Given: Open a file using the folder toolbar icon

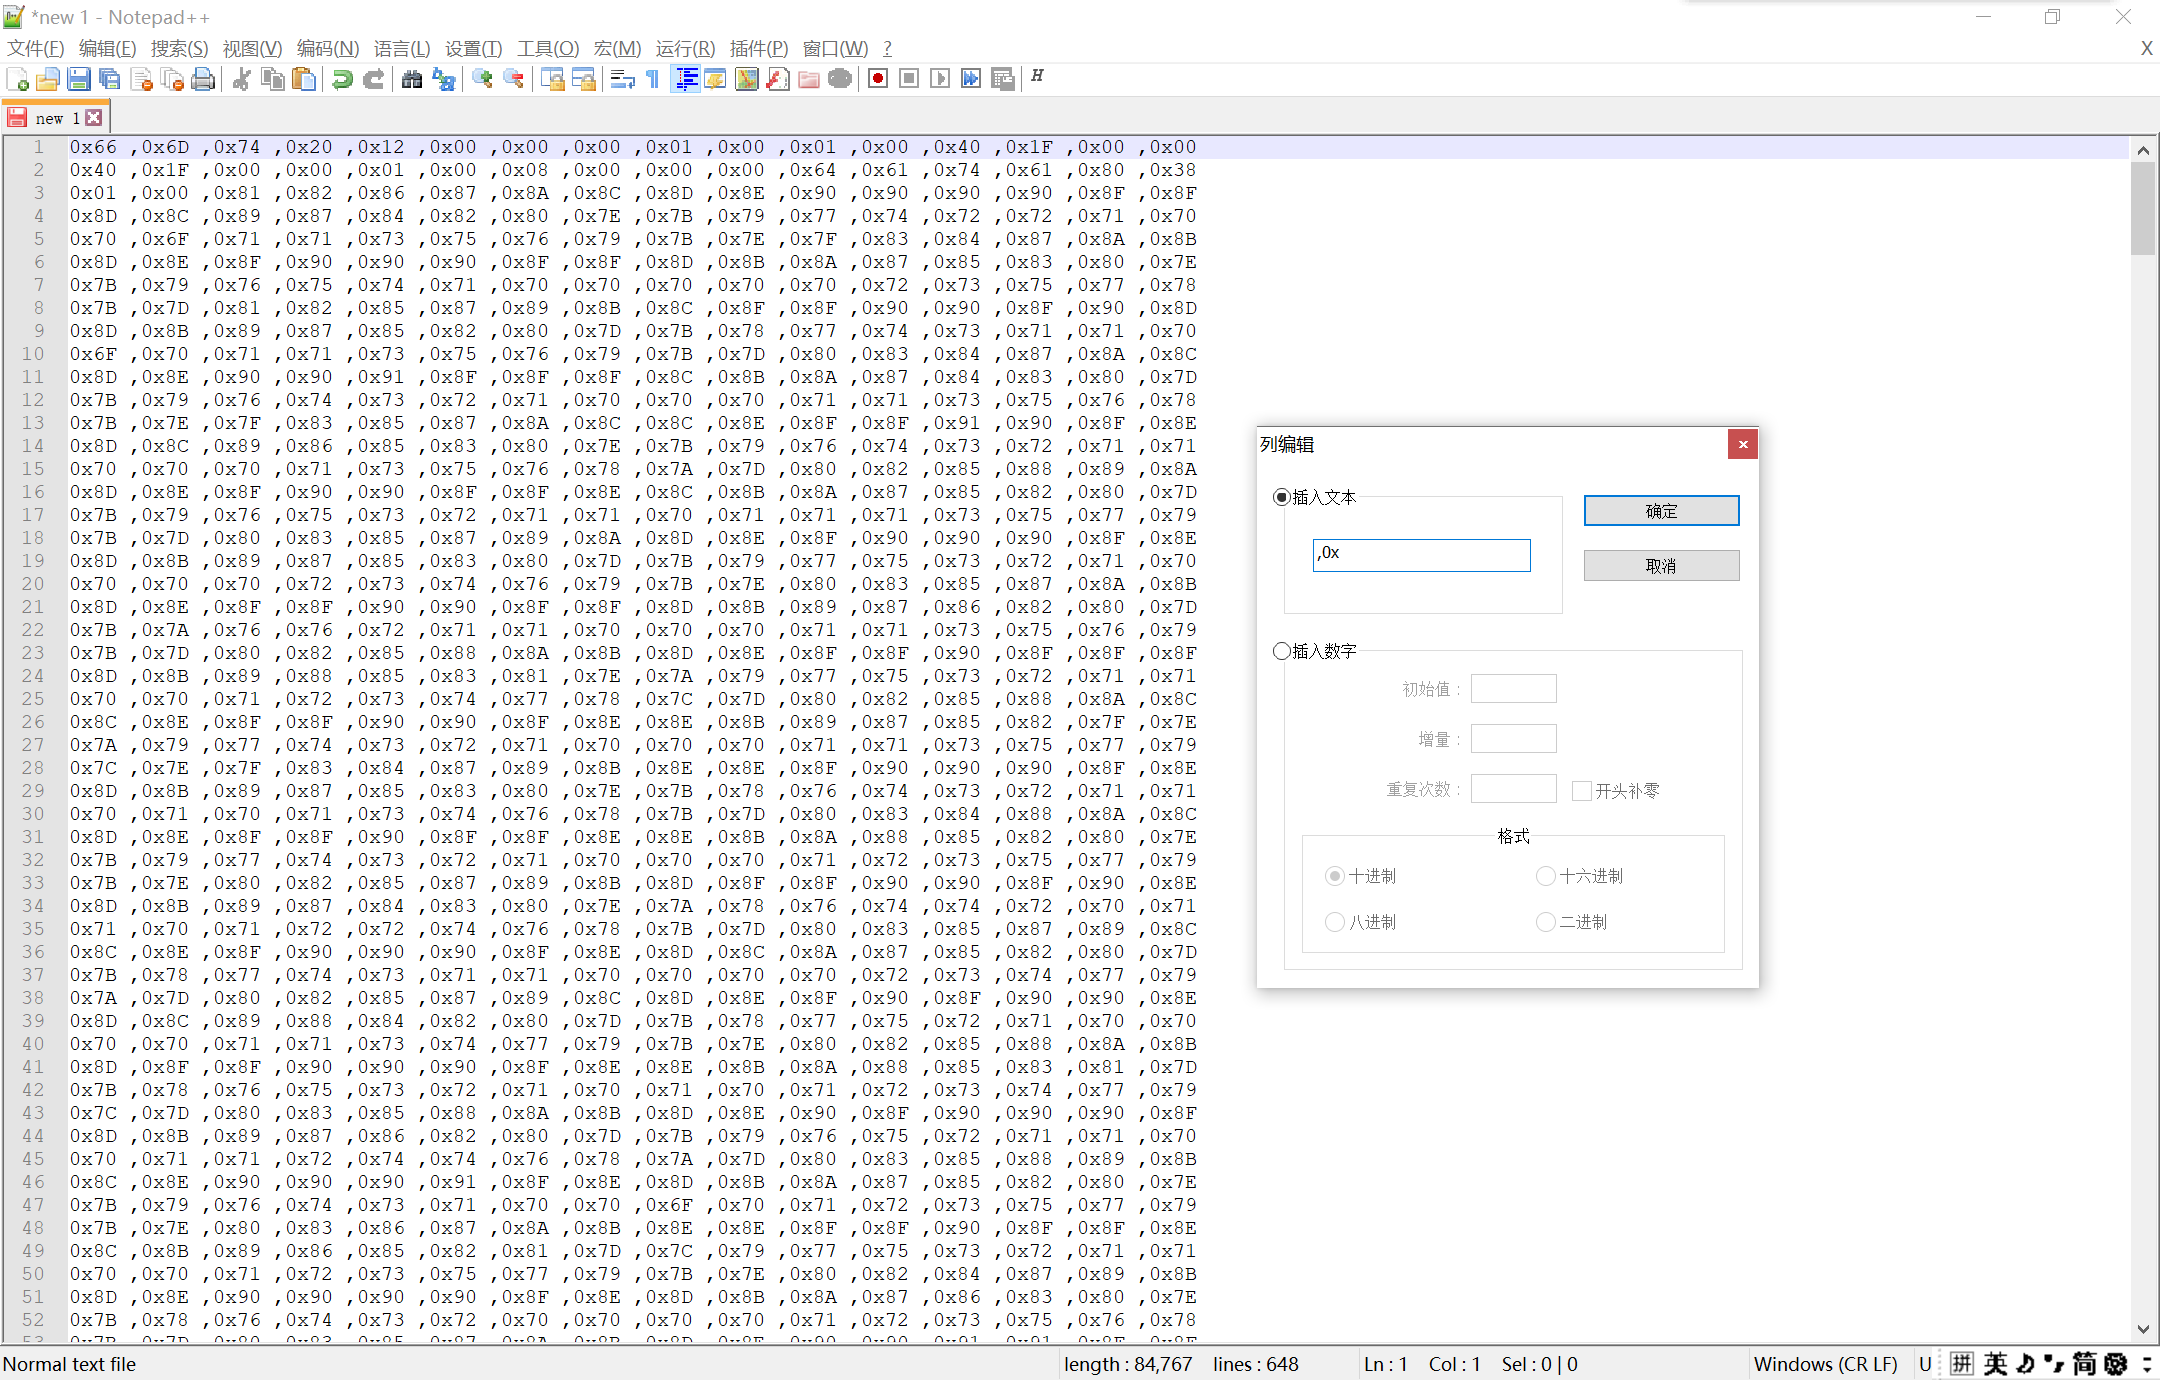Looking at the screenshot, I should (48, 79).
